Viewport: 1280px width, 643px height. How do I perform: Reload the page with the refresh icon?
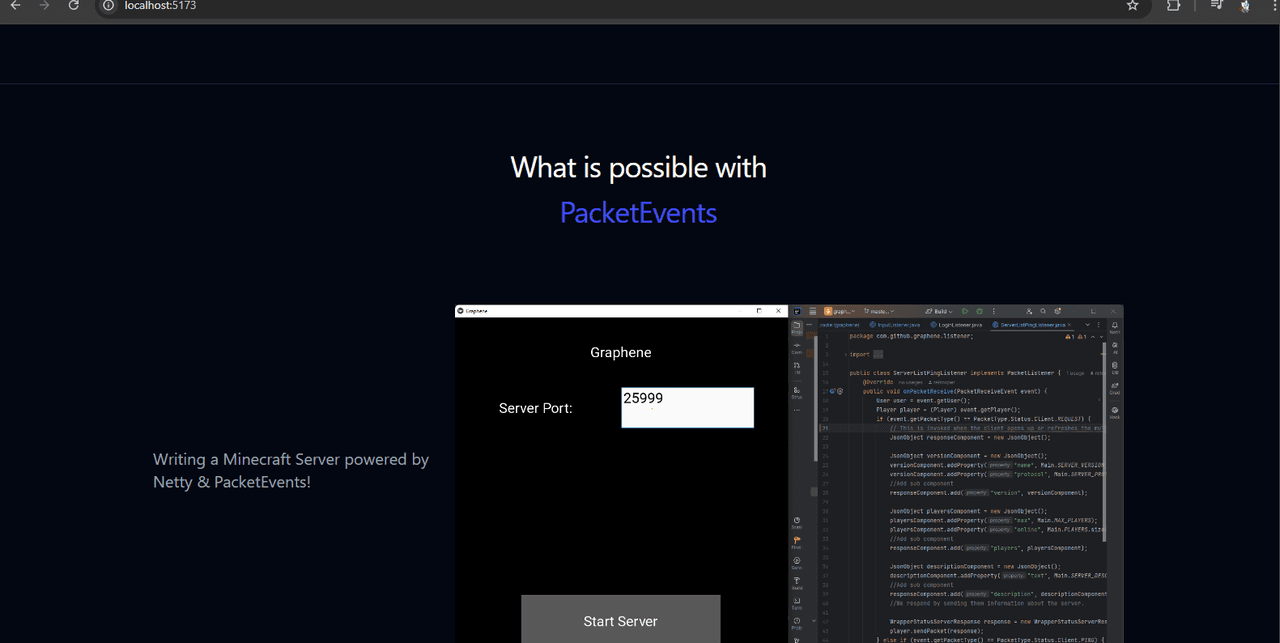coord(73,6)
